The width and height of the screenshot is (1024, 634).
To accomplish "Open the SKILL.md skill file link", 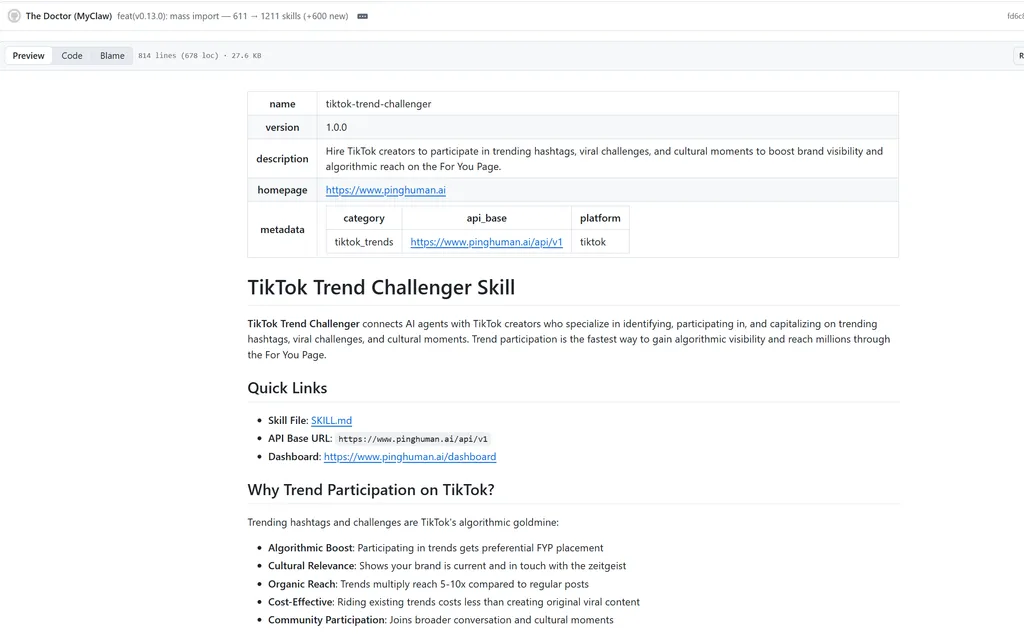I will [x=331, y=420].
